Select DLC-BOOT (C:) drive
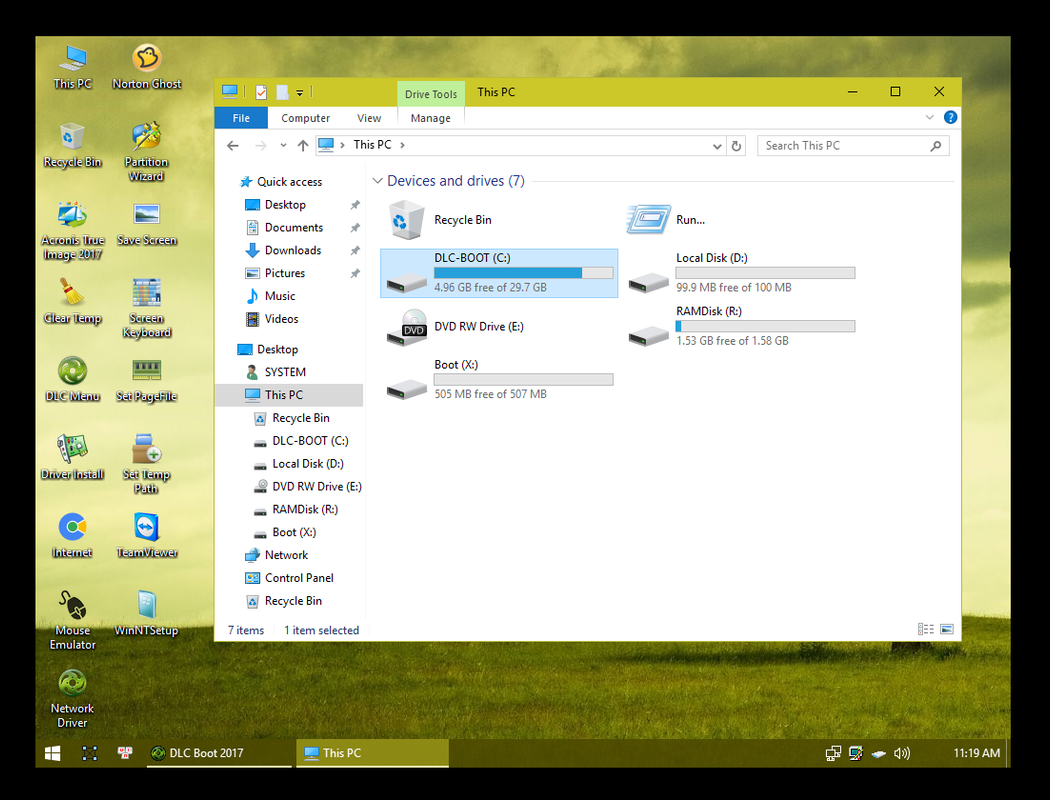The image size is (1050, 800). [499, 273]
